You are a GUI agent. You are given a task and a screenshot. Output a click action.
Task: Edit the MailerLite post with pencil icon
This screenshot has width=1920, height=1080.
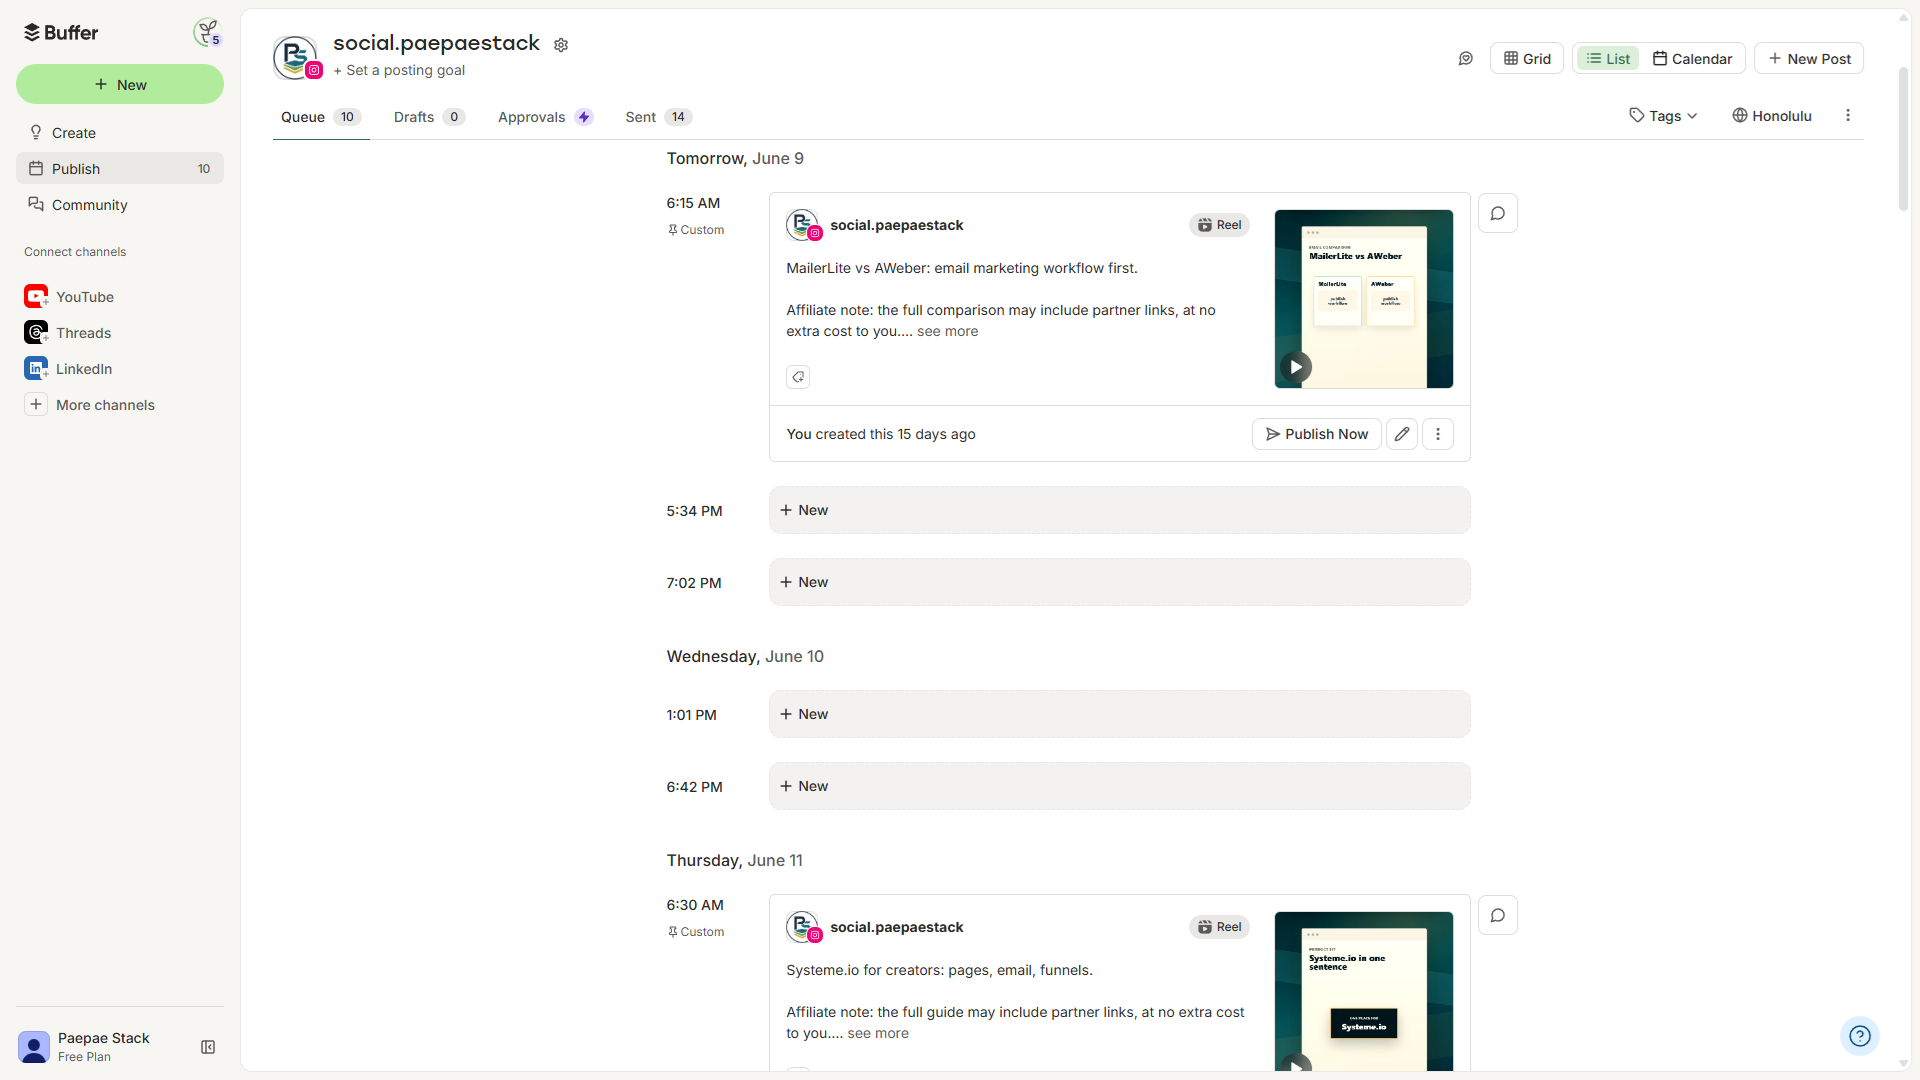1402,434
